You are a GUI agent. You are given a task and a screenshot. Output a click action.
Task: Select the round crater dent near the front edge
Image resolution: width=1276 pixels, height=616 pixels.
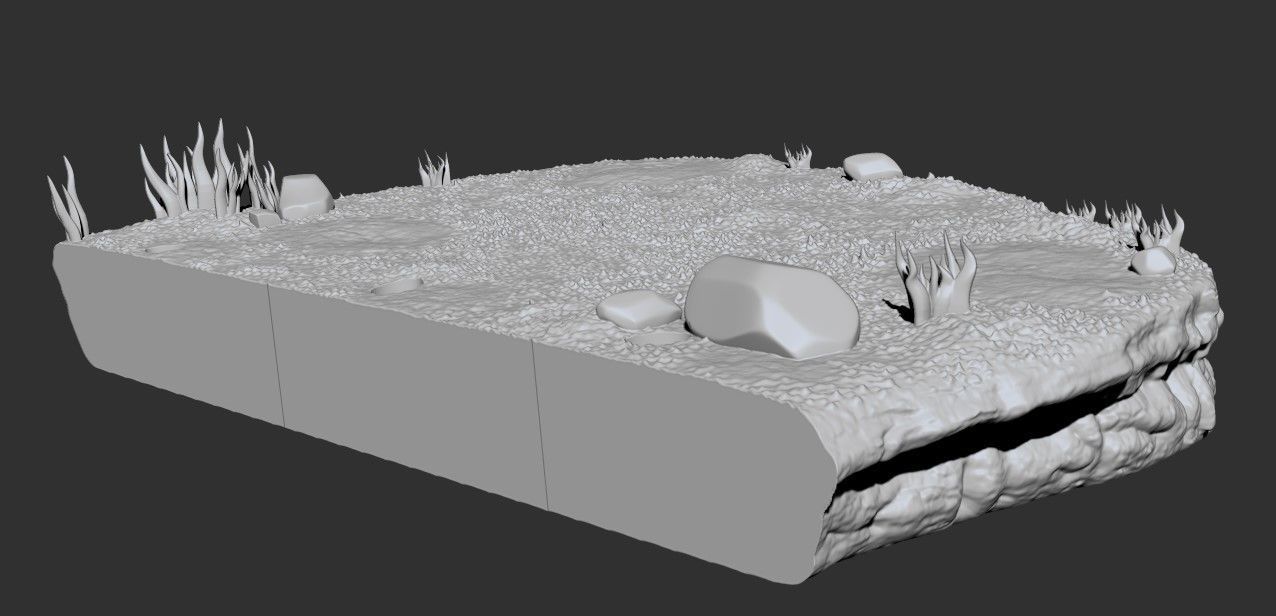(398, 287)
